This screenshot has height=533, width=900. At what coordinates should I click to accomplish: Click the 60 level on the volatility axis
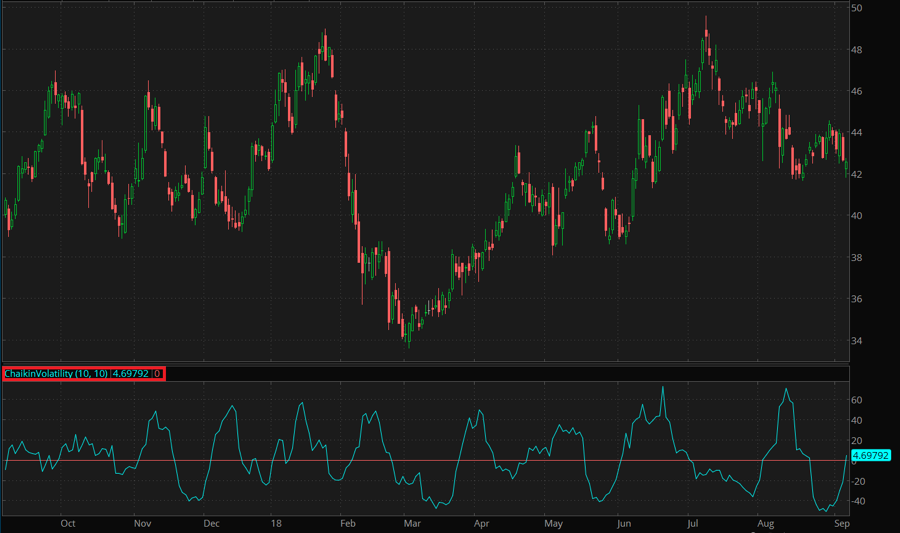pos(858,400)
